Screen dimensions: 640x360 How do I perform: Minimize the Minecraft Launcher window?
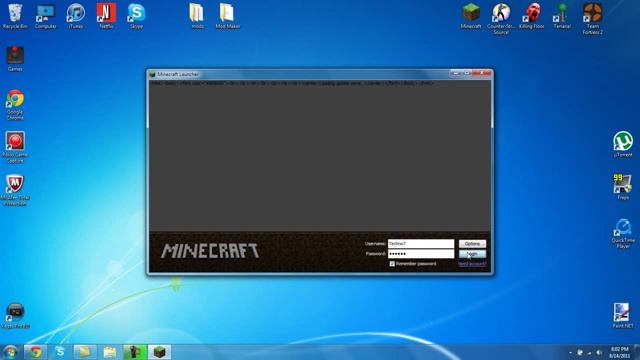[x=455, y=73]
